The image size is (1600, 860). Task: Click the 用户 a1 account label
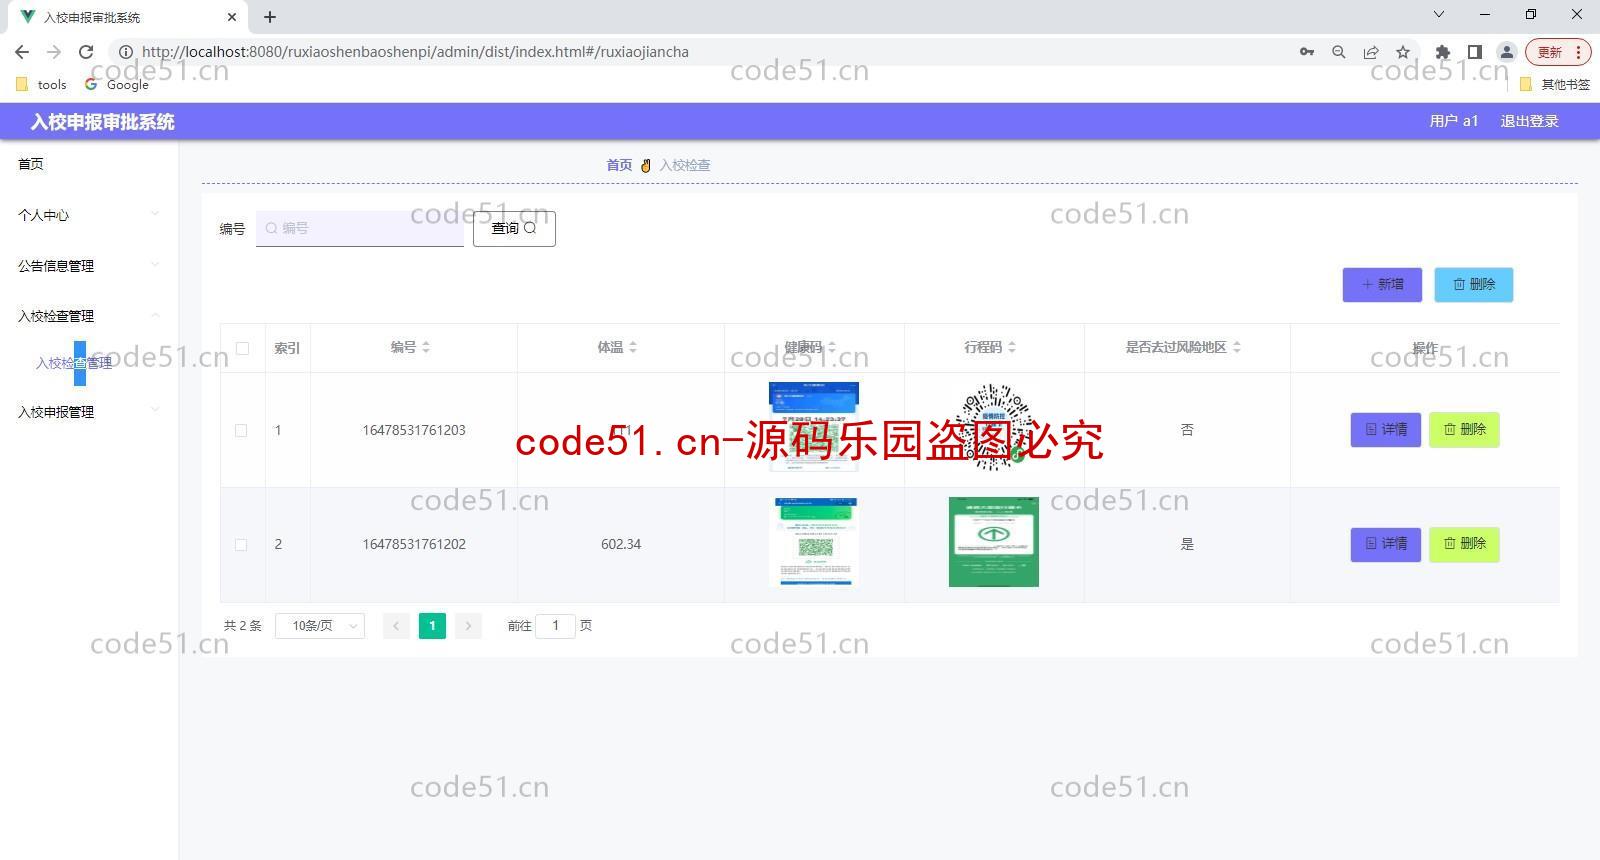coord(1453,121)
